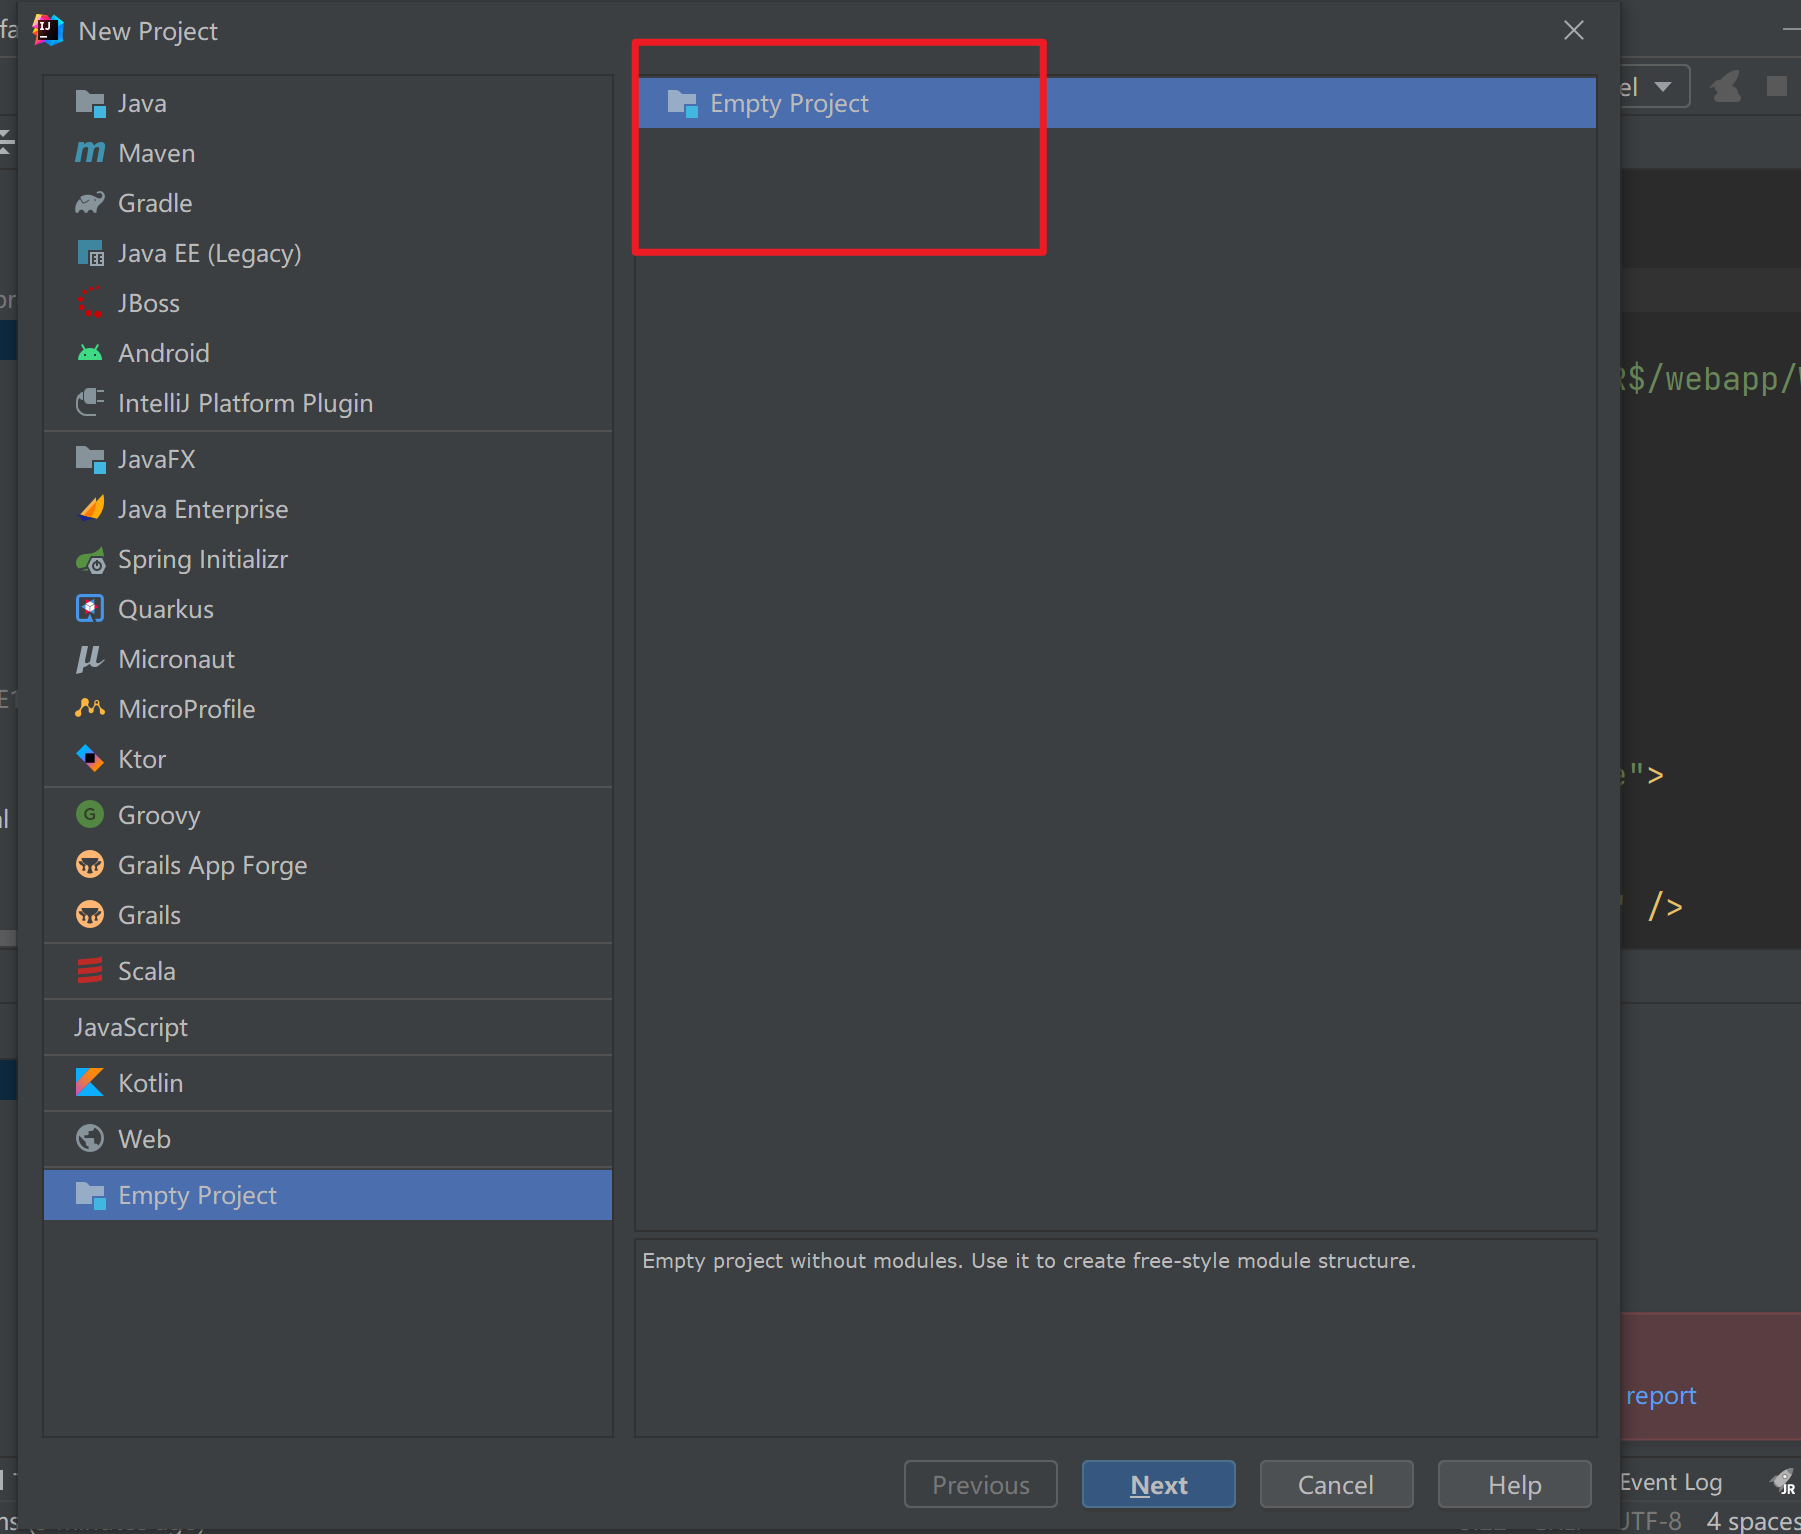This screenshot has width=1801, height=1534.
Task: Select the Spring Initializr icon
Action: point(90,559)
